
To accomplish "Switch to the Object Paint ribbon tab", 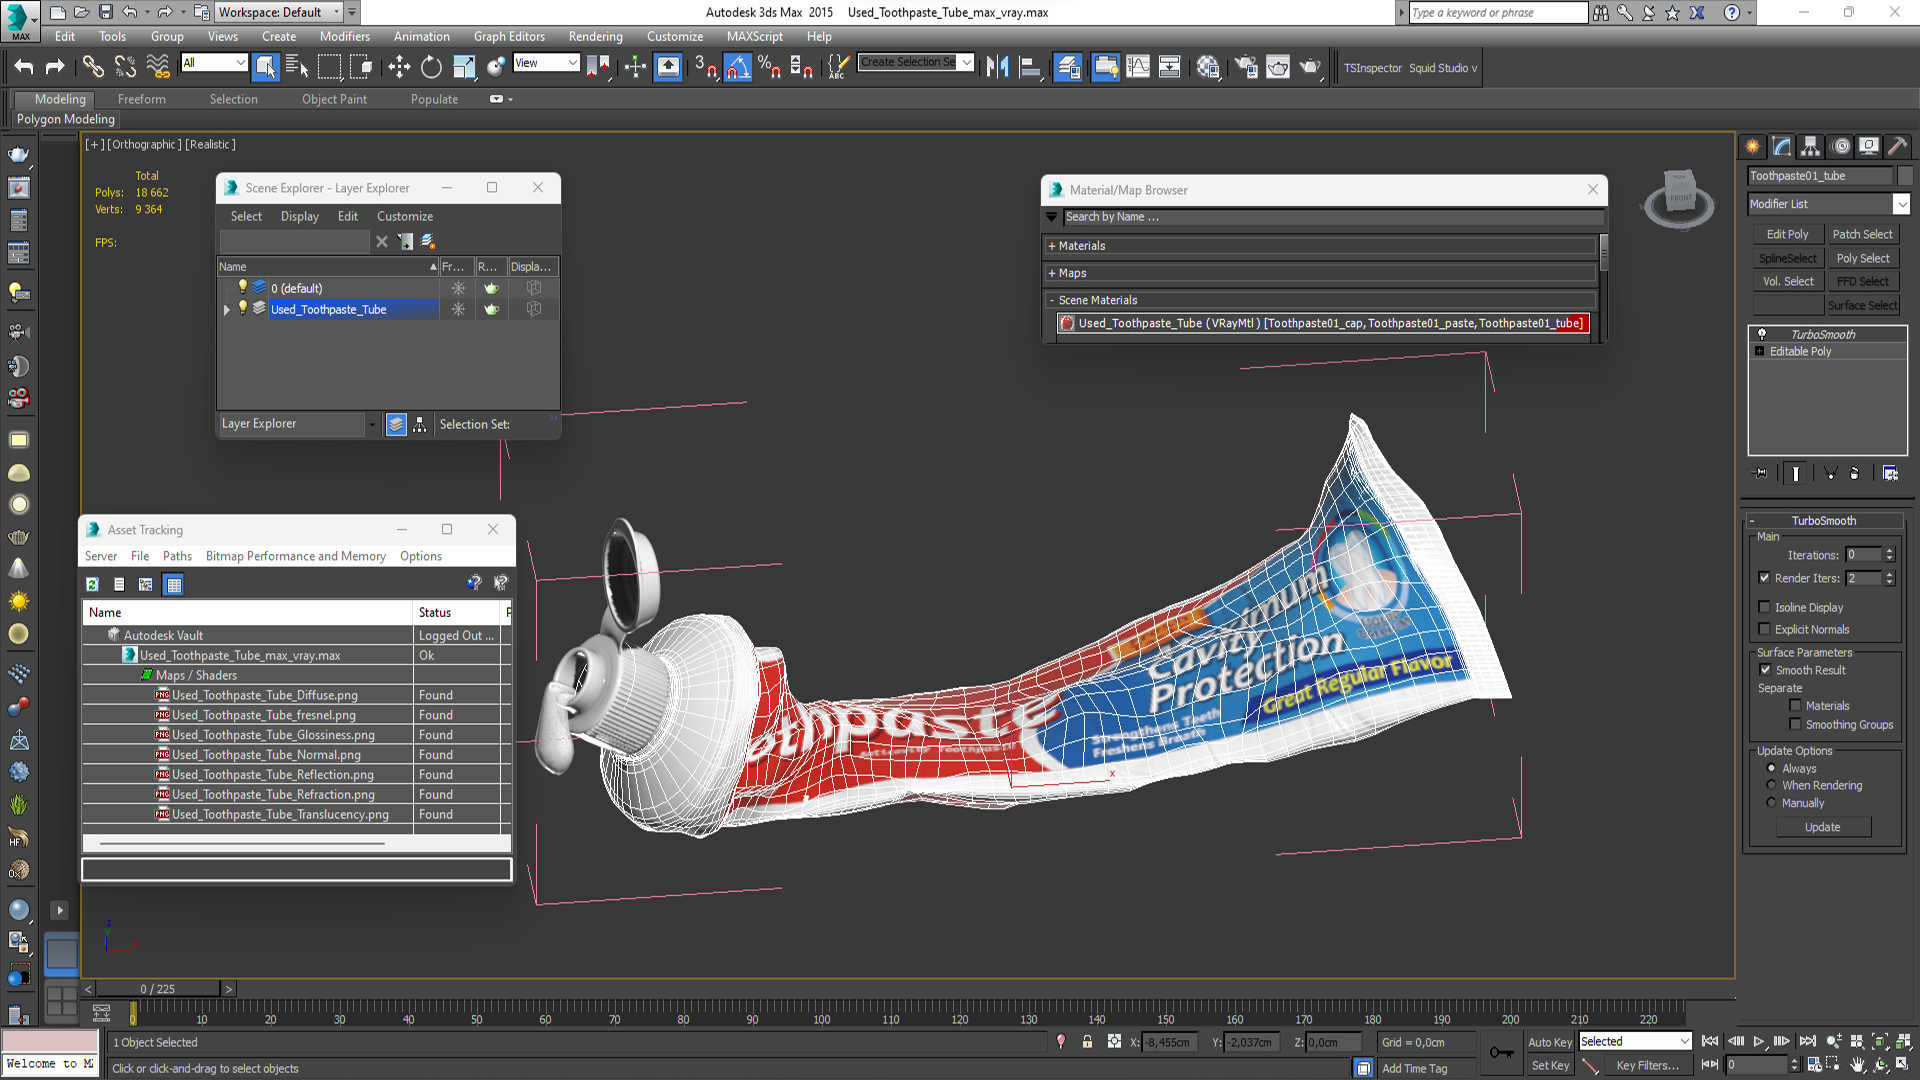I will tap(334, 99).
